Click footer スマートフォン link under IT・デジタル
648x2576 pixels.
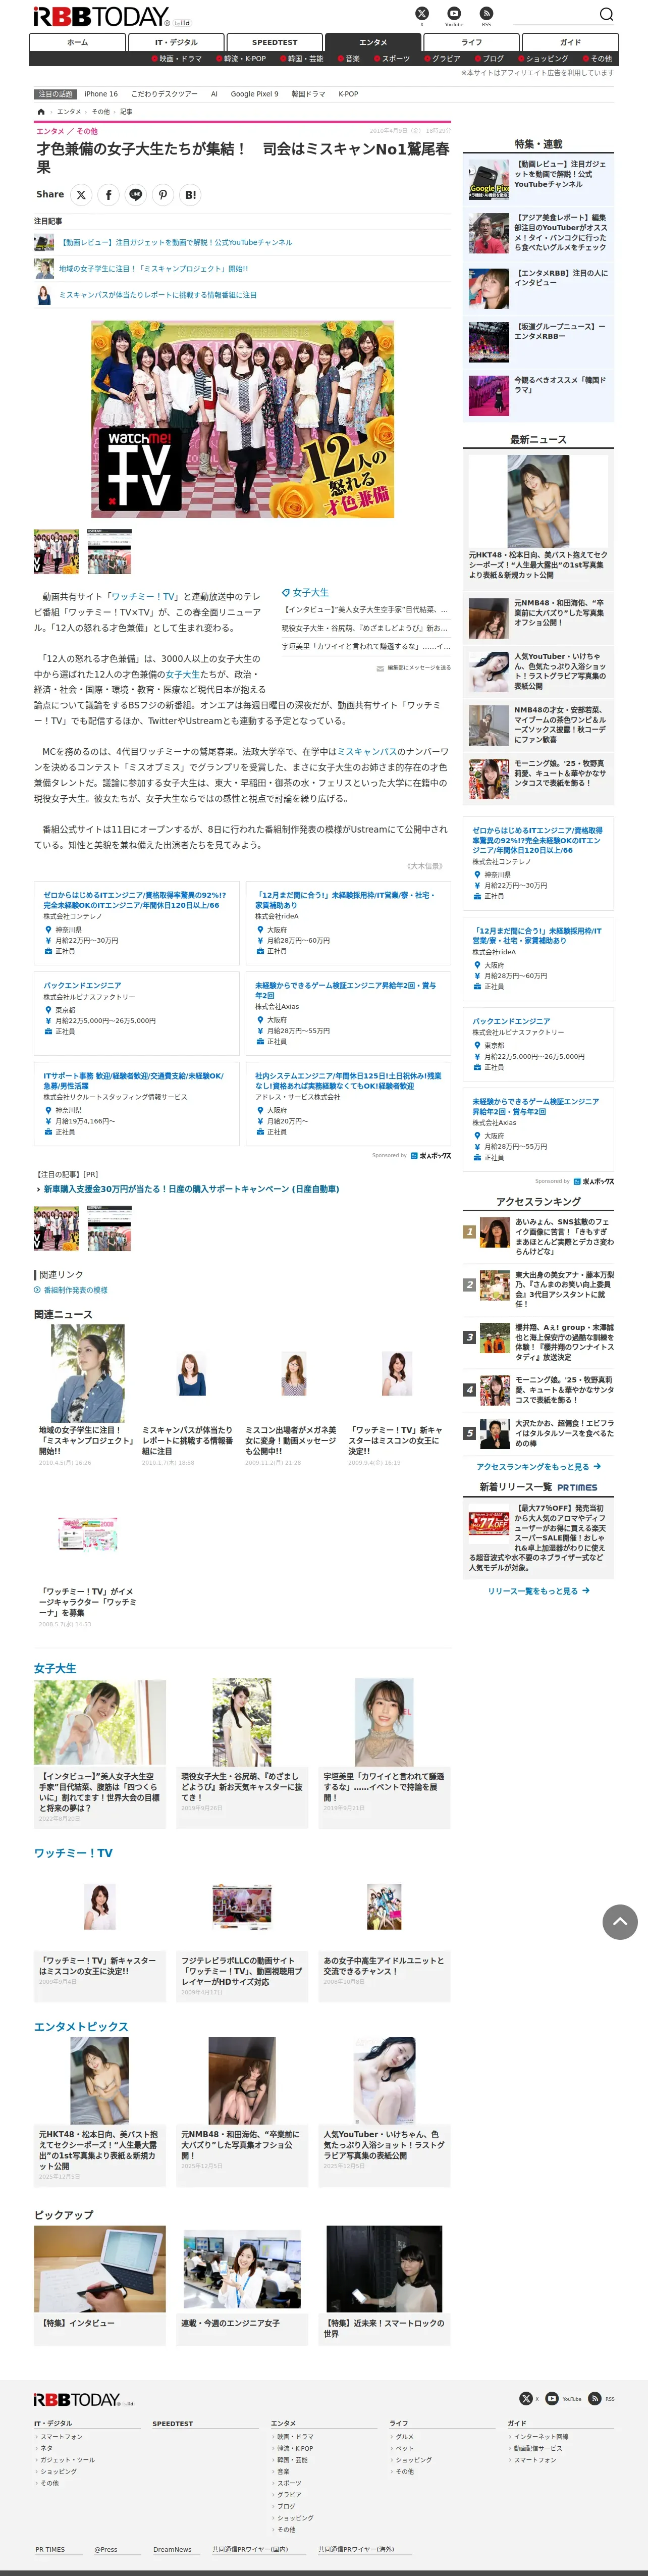[x=62, y=2437]
